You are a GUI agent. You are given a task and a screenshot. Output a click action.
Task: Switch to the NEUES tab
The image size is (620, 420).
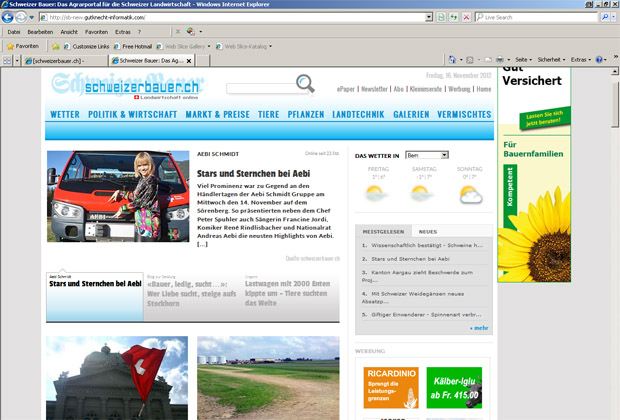(x=428, y=231)
